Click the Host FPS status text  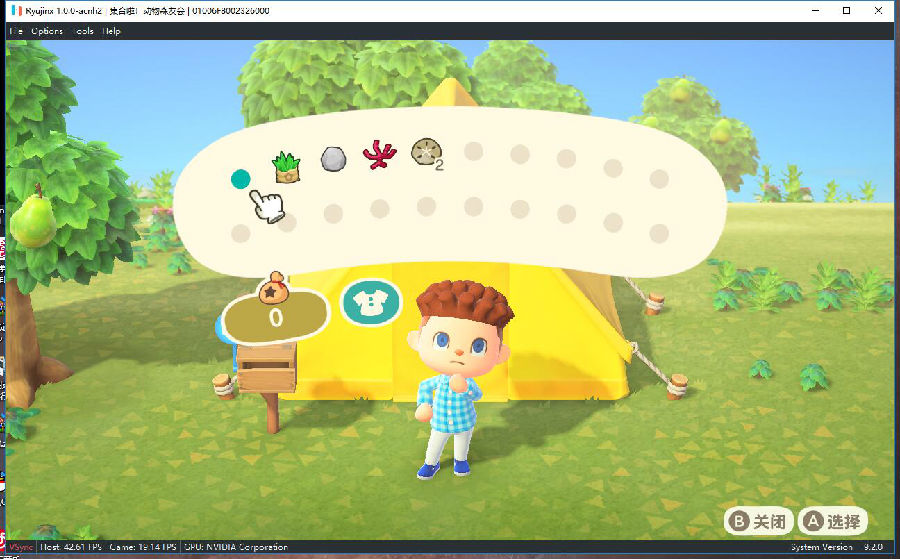(x=71, y=547)
